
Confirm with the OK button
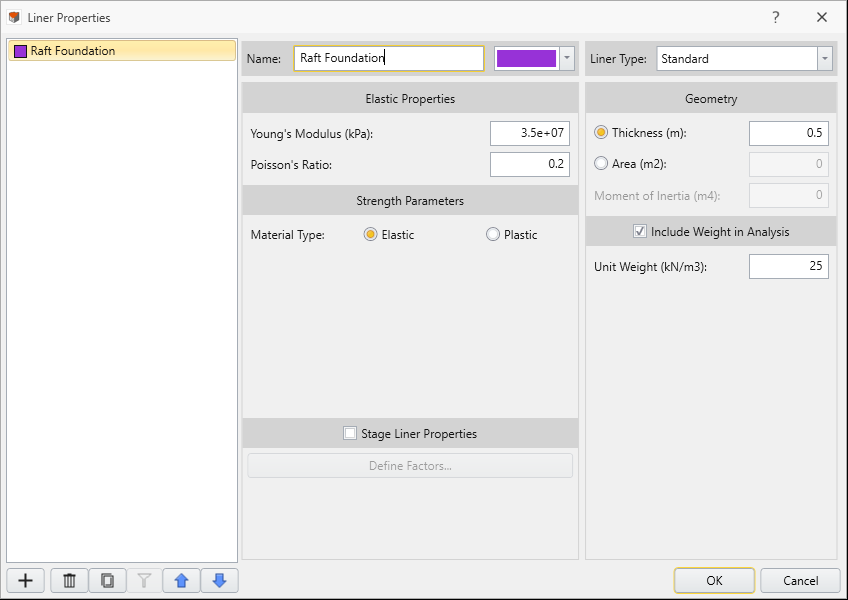coord(714,581)
